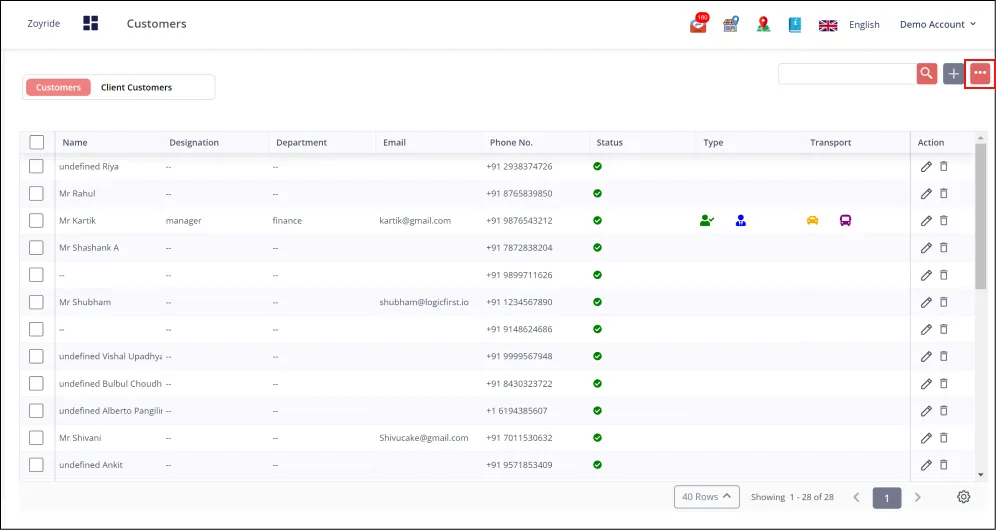Check the box for Mr Kartik
The image size is (996, 530).
[36, 221]
